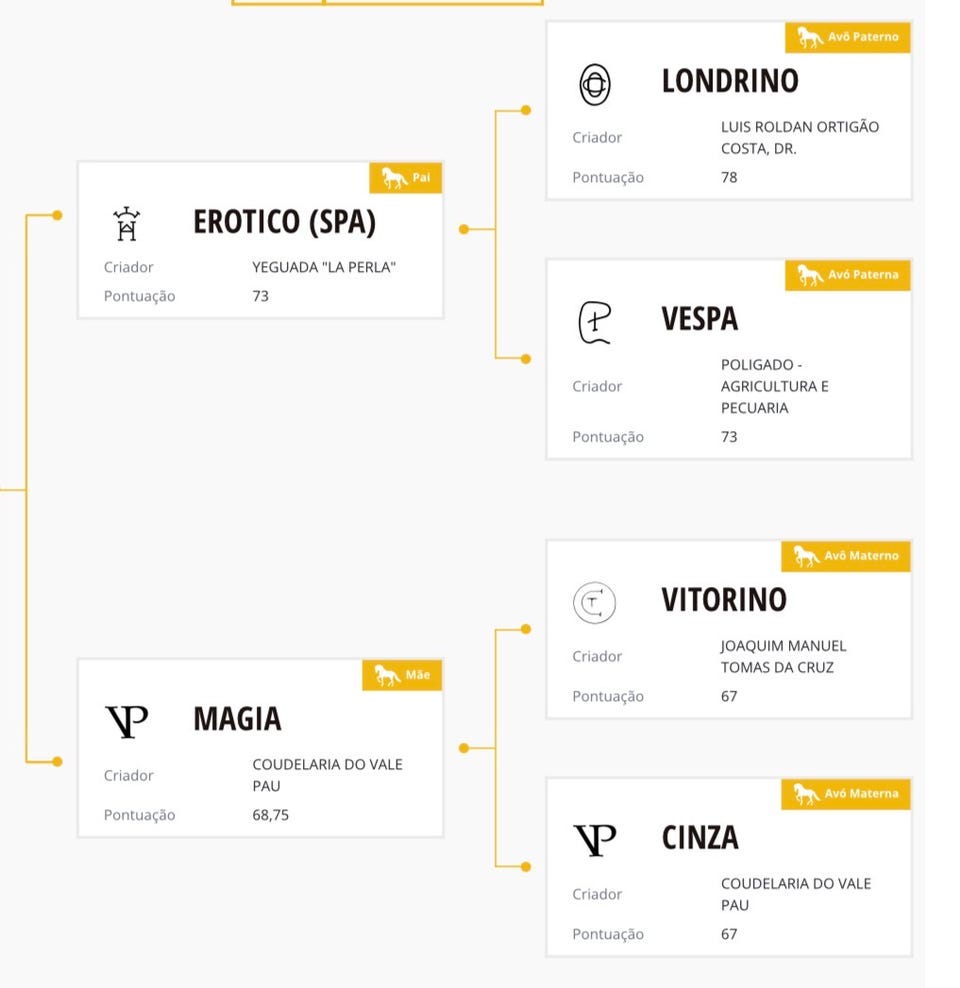Open the EROTICO (SPA) horse page

tap(284, 222)
